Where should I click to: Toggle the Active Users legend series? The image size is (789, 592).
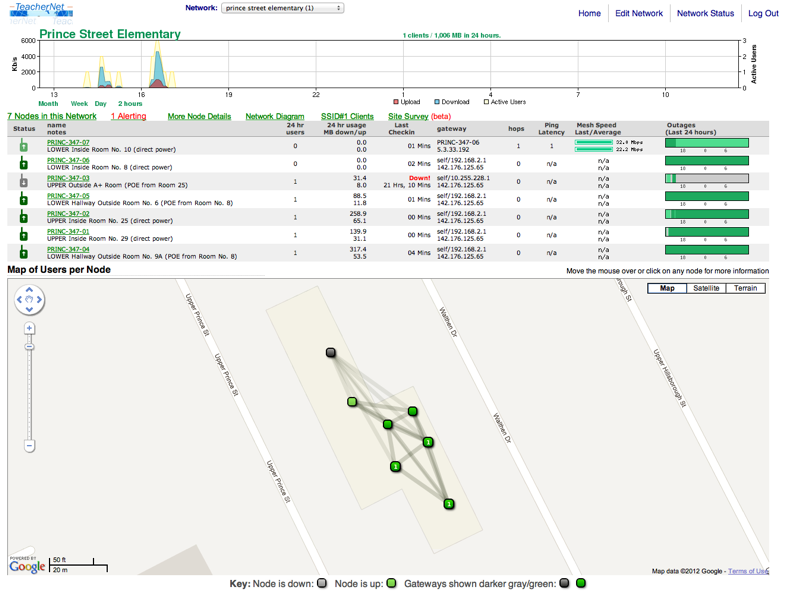click(505, 102)
